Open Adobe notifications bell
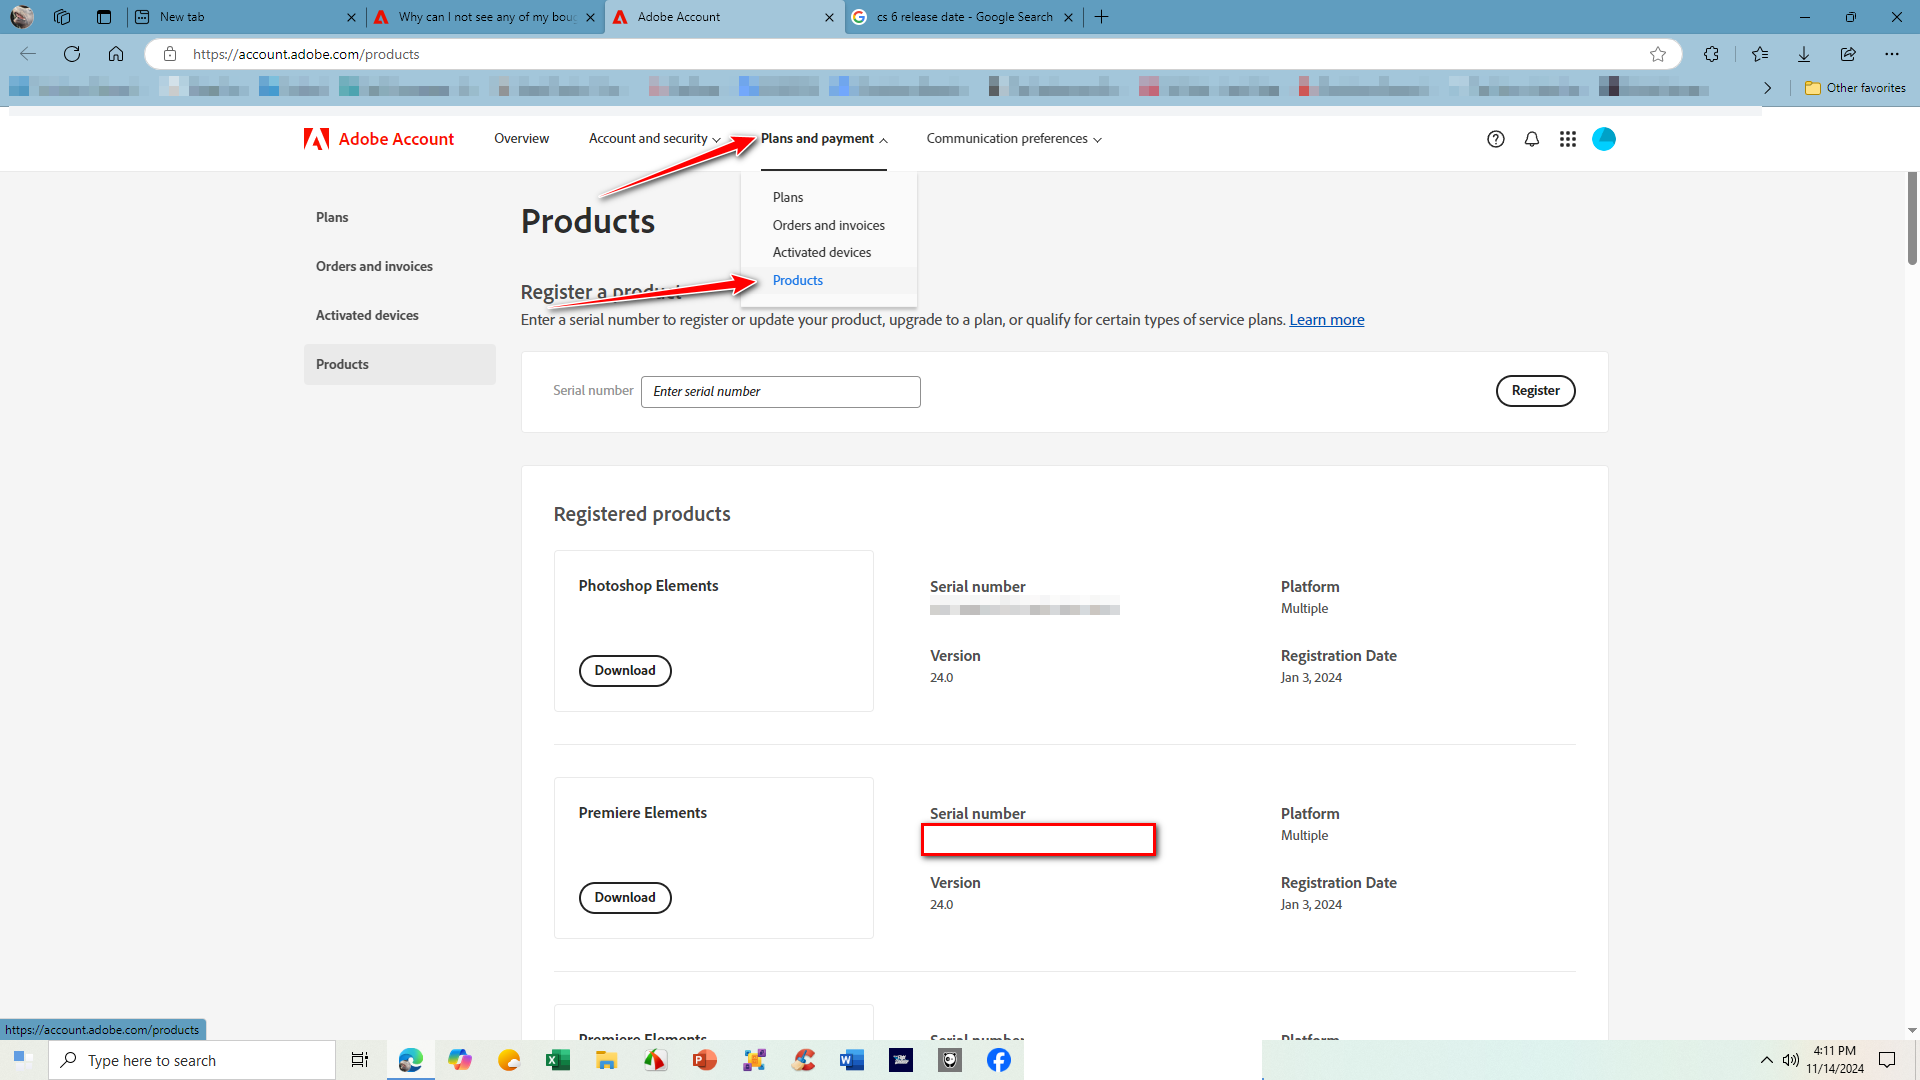 (1532, 139)
